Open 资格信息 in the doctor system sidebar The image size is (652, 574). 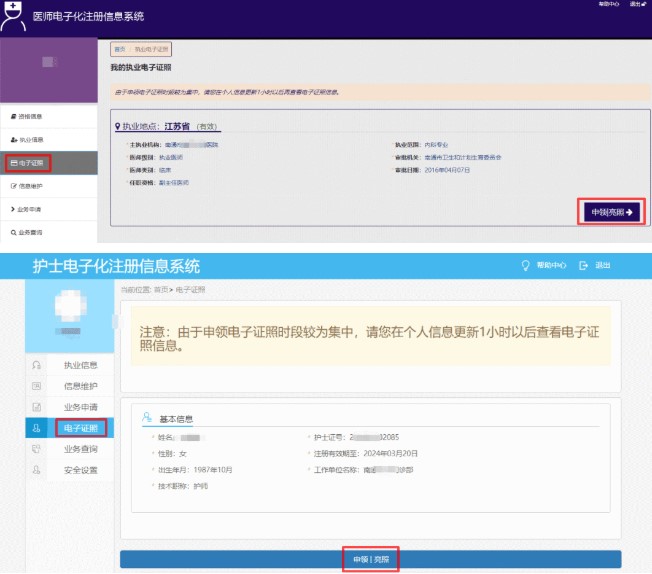[x=30, y=116]
